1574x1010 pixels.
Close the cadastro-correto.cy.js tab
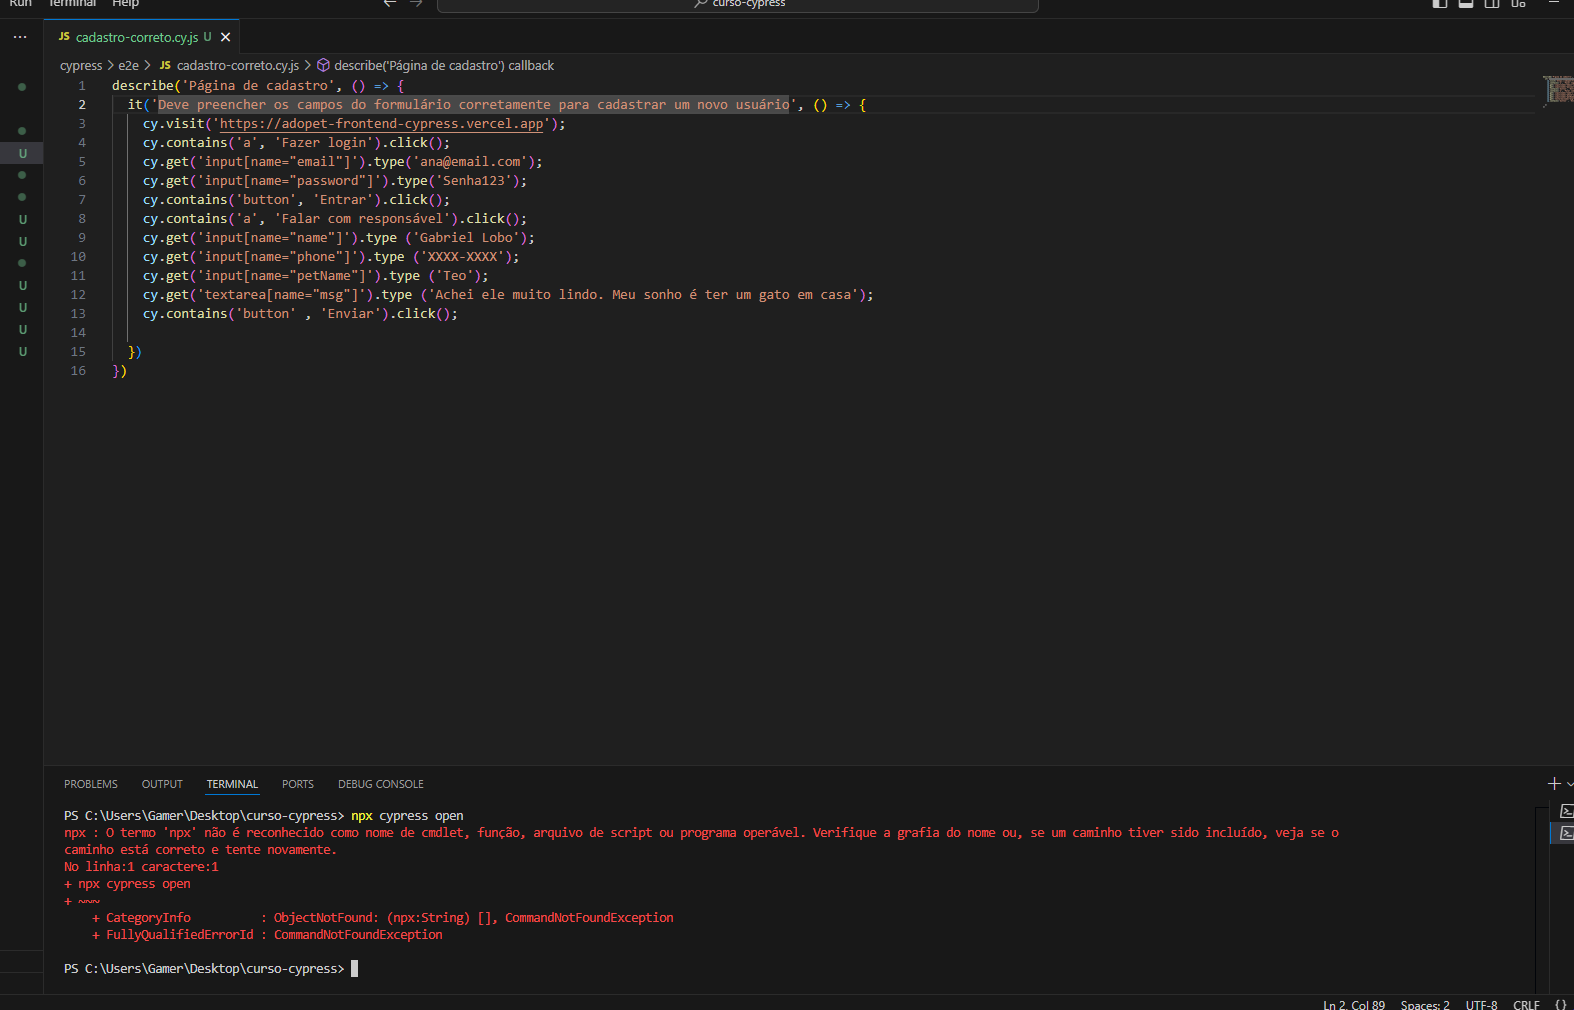[x=226, y=37]
